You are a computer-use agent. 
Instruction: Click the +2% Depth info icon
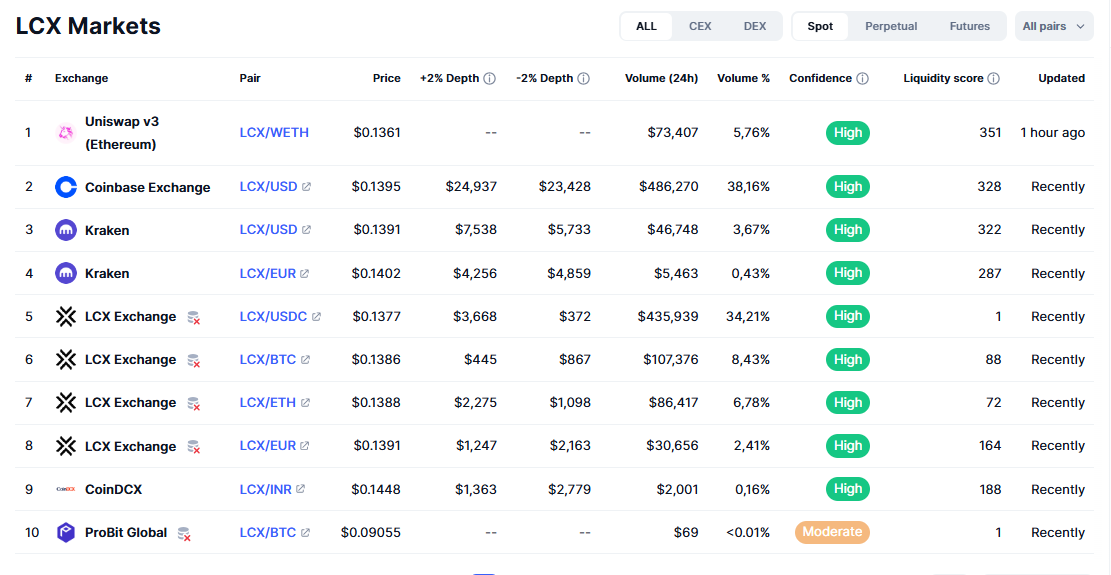pos(490,79)
